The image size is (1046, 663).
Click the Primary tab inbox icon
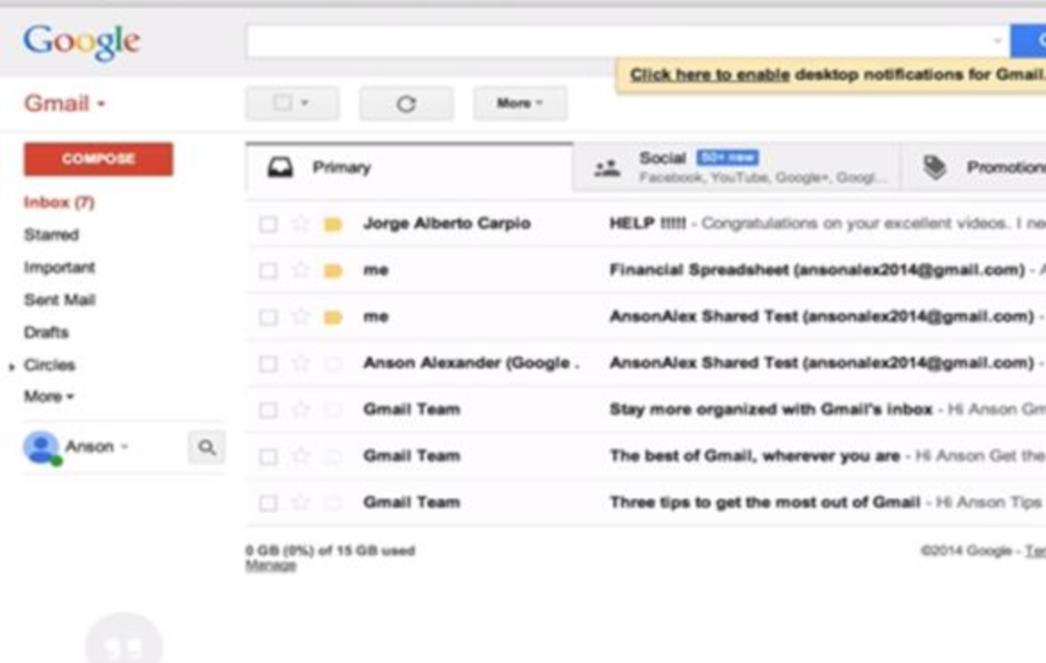280,167
